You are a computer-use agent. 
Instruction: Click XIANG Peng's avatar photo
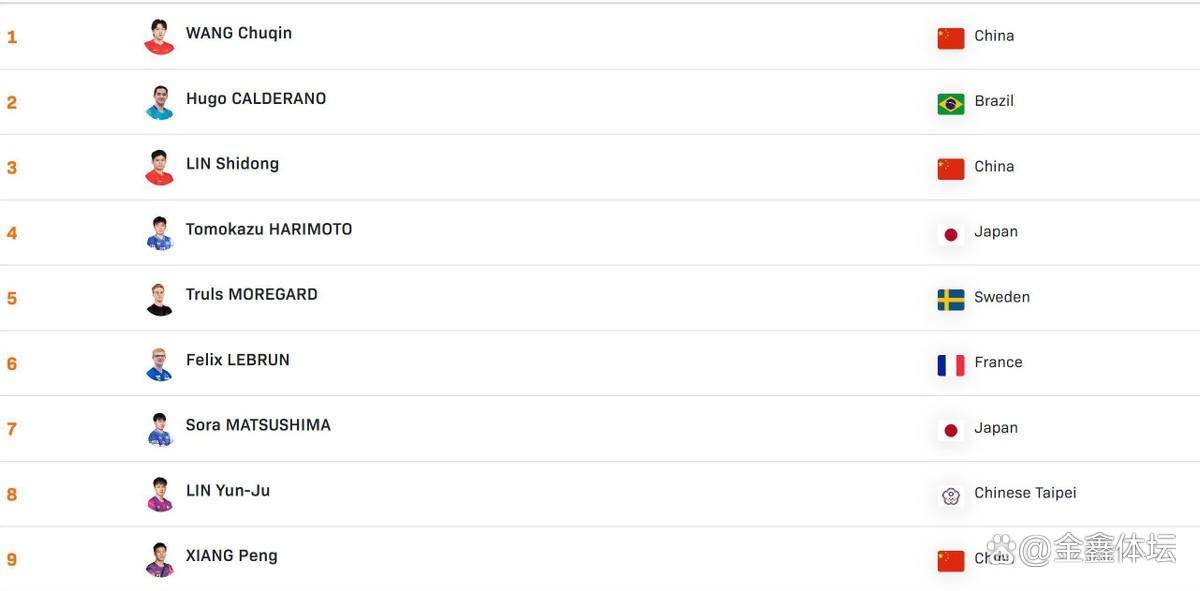click(159, 560)
